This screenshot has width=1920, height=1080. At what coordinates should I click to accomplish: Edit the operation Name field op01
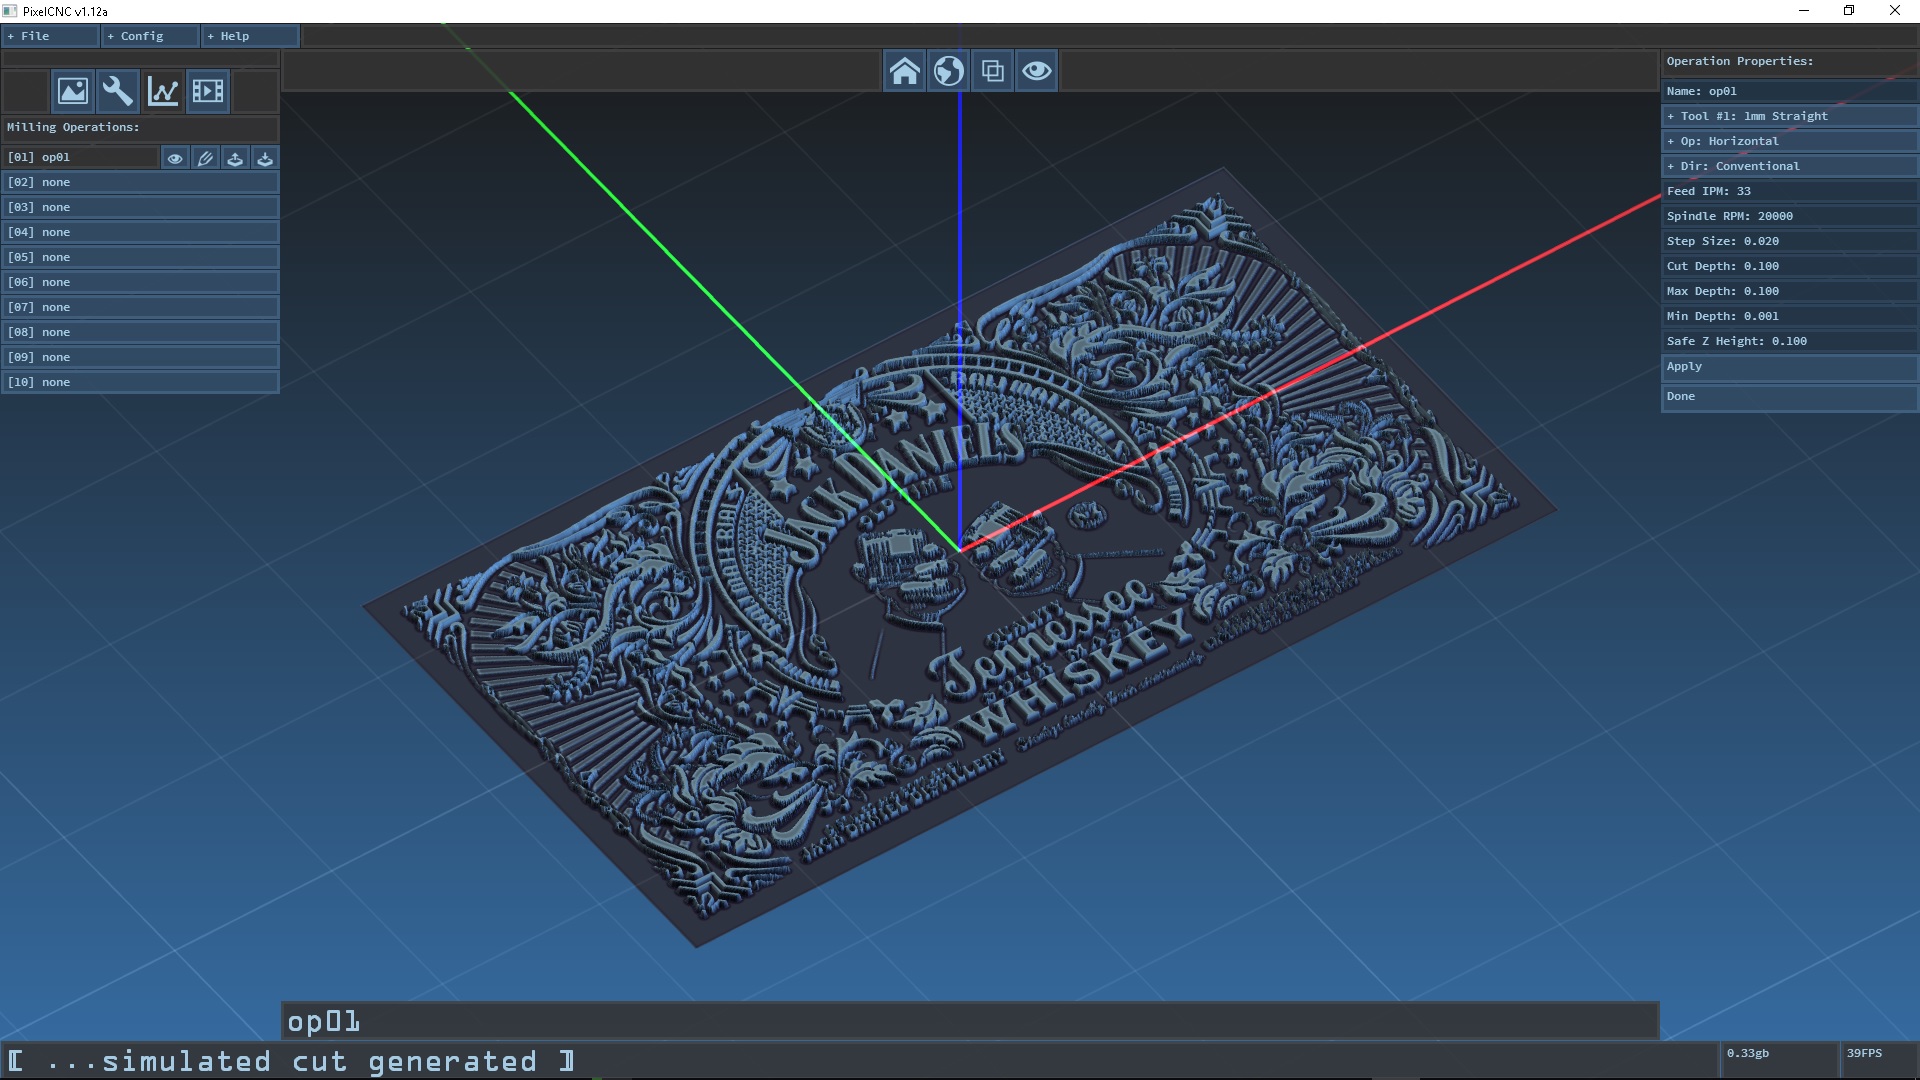pyautogui.click(x=1789, y=91)
